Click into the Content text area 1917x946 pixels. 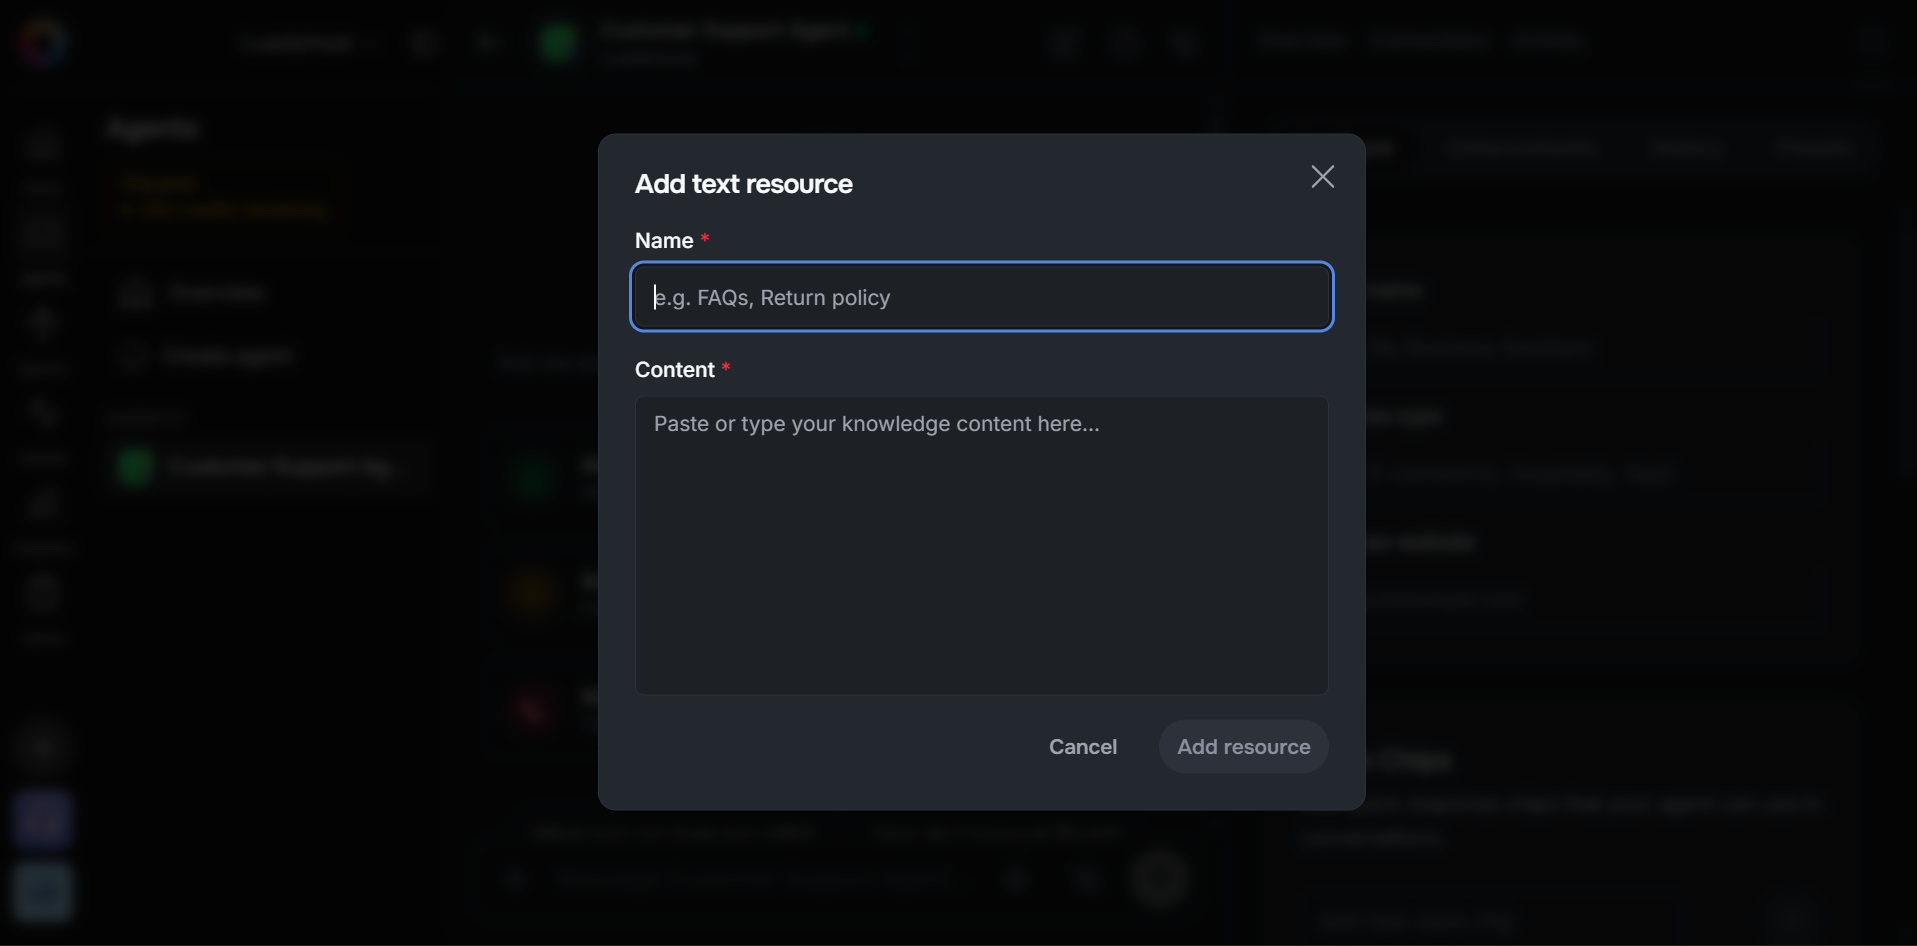point(981,545)
